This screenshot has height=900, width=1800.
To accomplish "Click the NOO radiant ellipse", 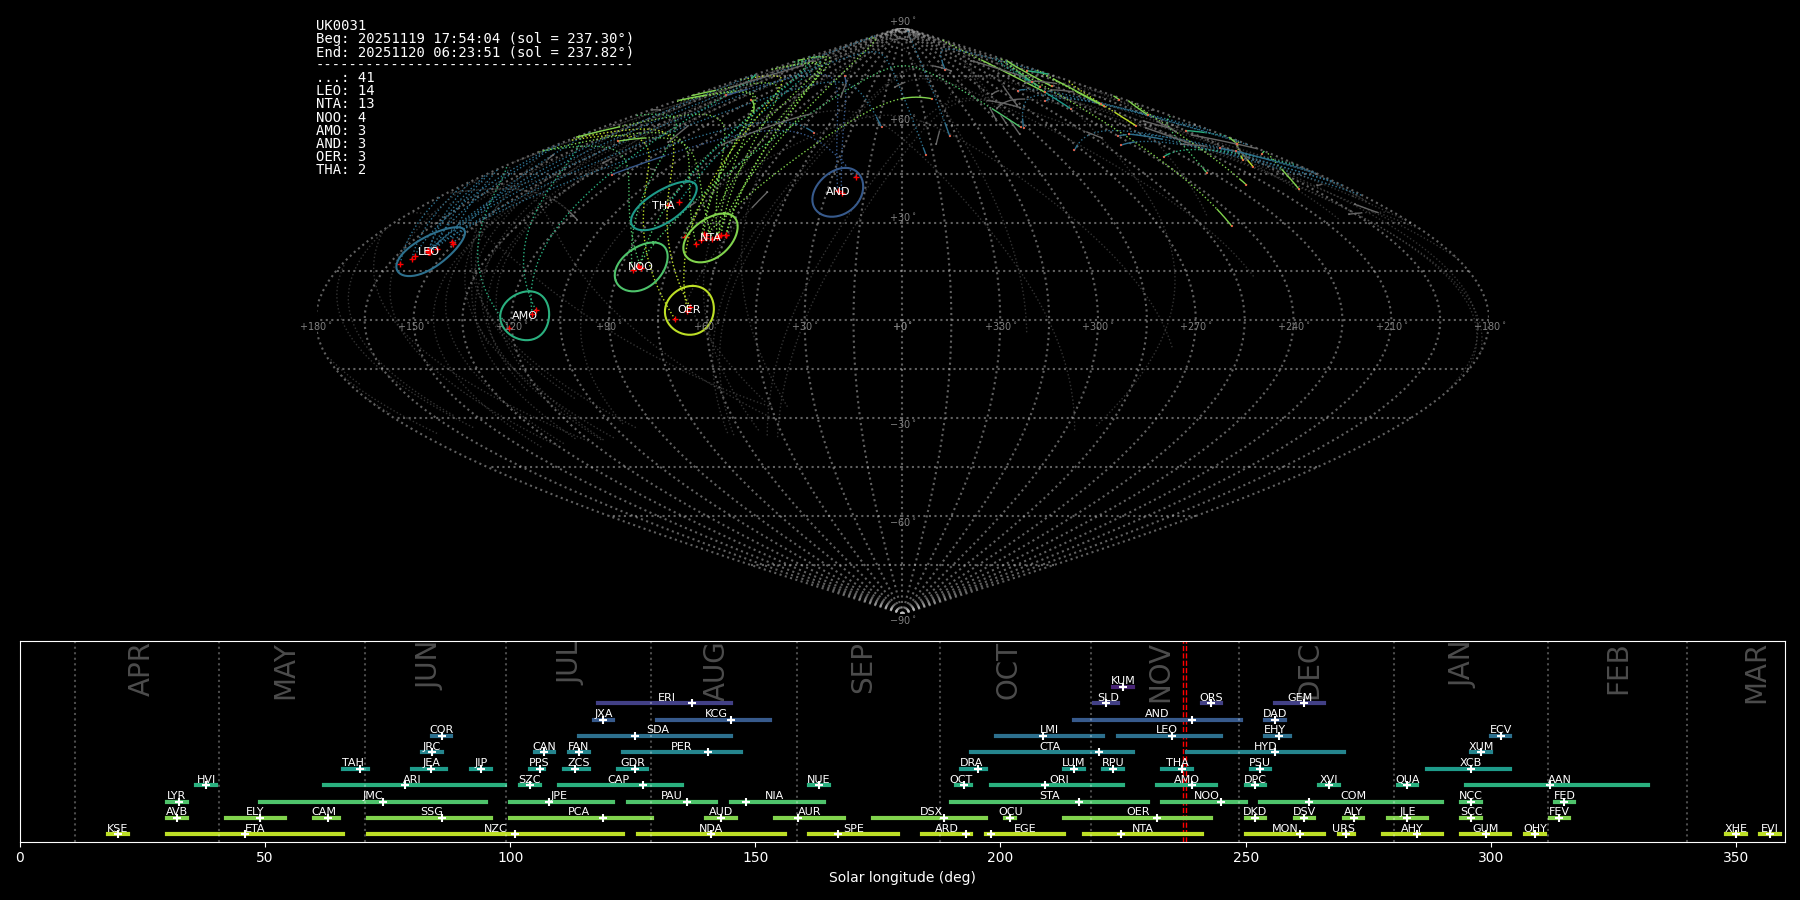I will (640, 267).
